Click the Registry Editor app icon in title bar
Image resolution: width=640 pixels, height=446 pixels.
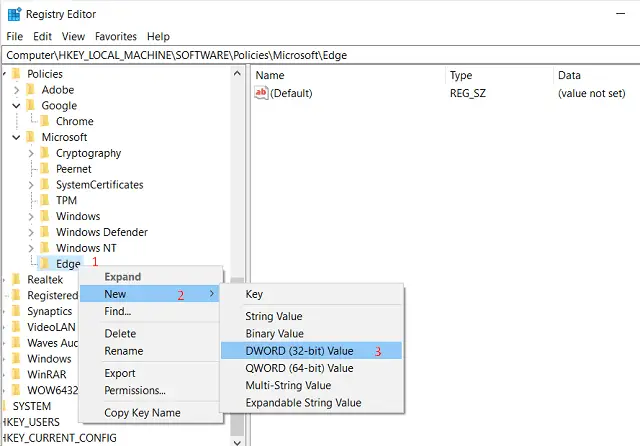[14, 14]
